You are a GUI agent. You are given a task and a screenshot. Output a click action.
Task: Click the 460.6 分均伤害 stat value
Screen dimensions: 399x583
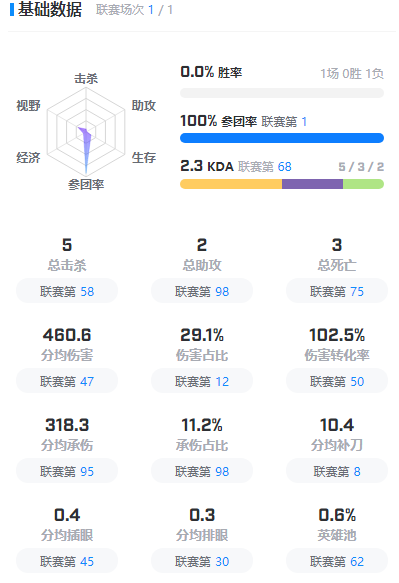[x=67, y=335]
